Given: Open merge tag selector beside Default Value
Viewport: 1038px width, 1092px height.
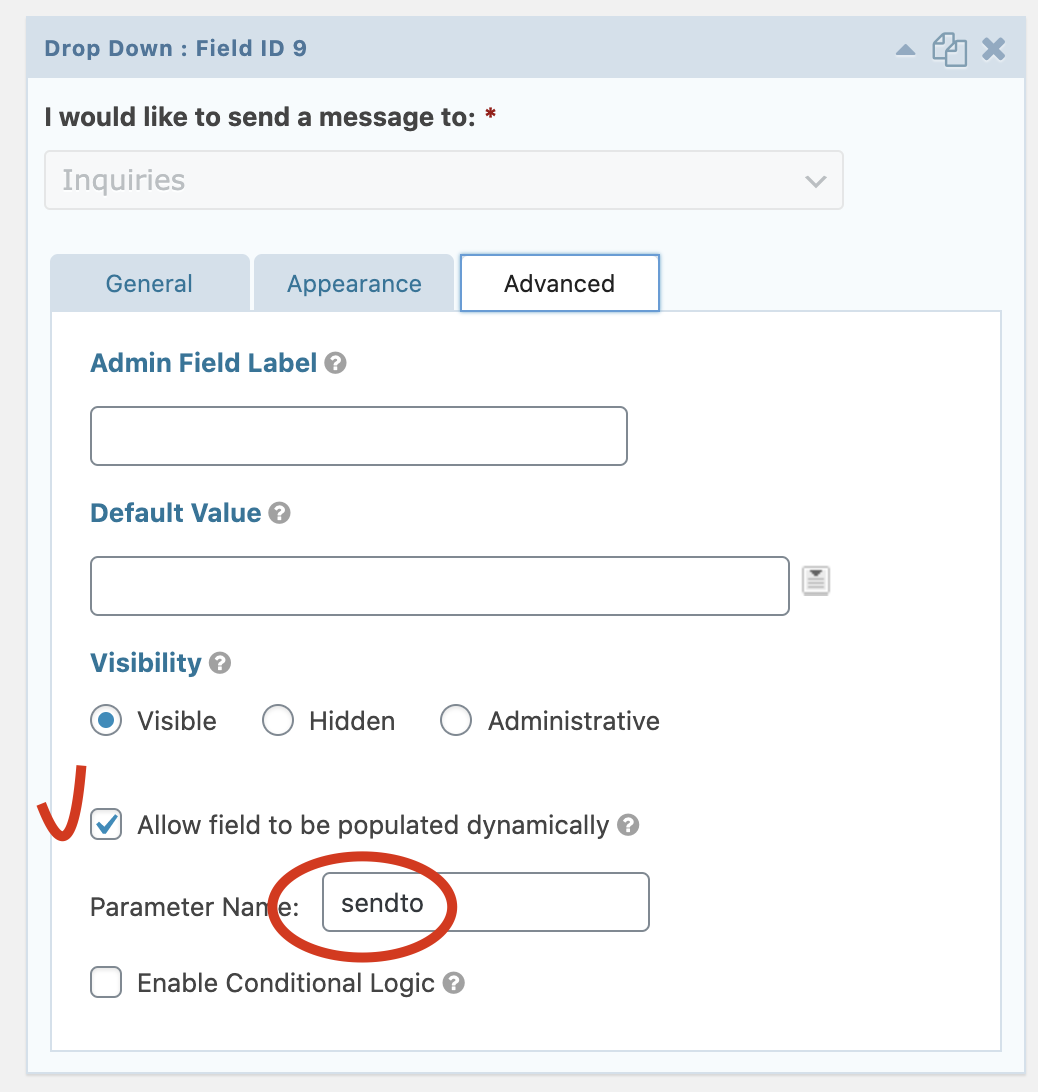Looking at the screenshot, I should coord(816,580).
